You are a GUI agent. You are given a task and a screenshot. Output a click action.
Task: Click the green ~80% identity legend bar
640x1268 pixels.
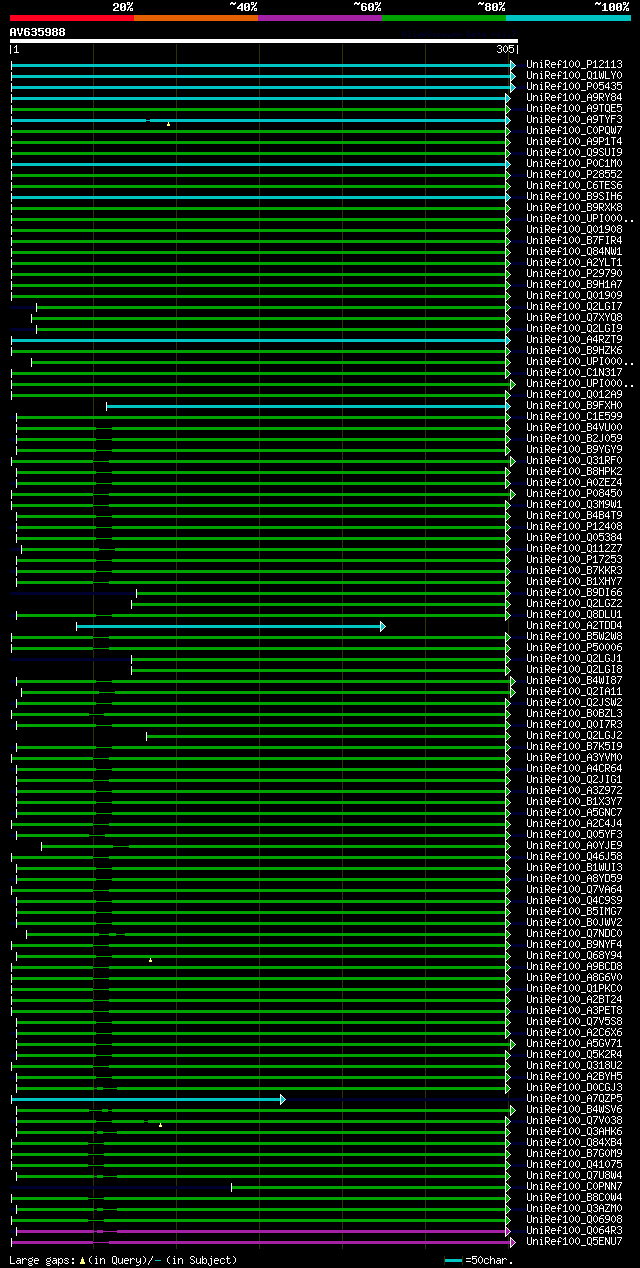pos(444,17)
